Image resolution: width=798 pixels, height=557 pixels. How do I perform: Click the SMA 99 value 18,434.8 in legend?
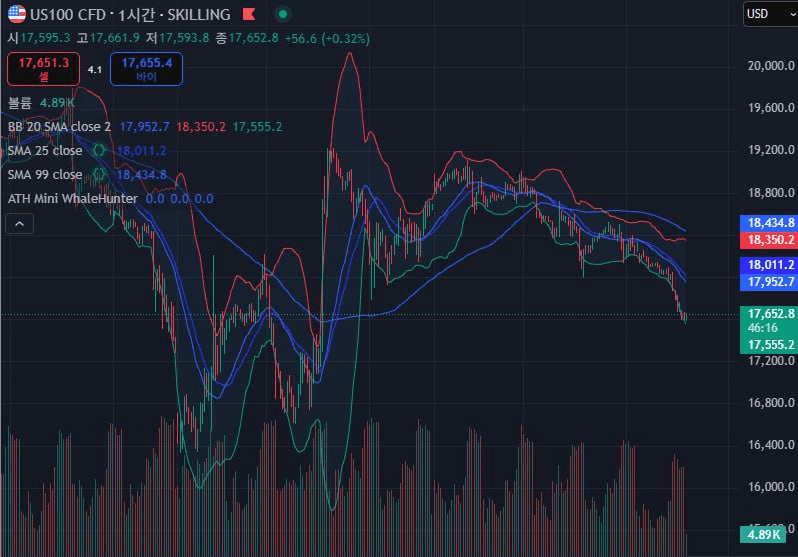(142, 174)
